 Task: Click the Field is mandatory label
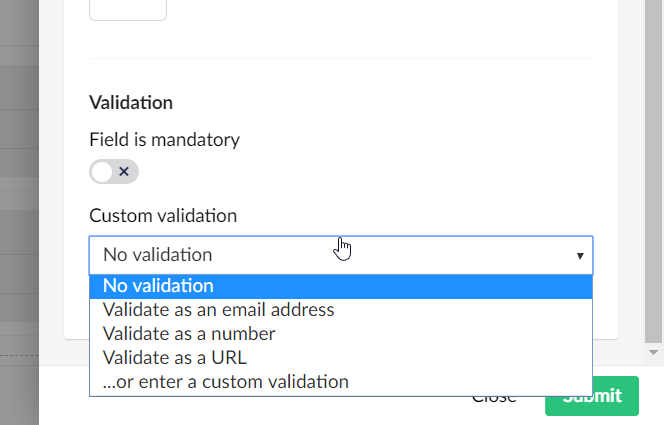point(164,139)
